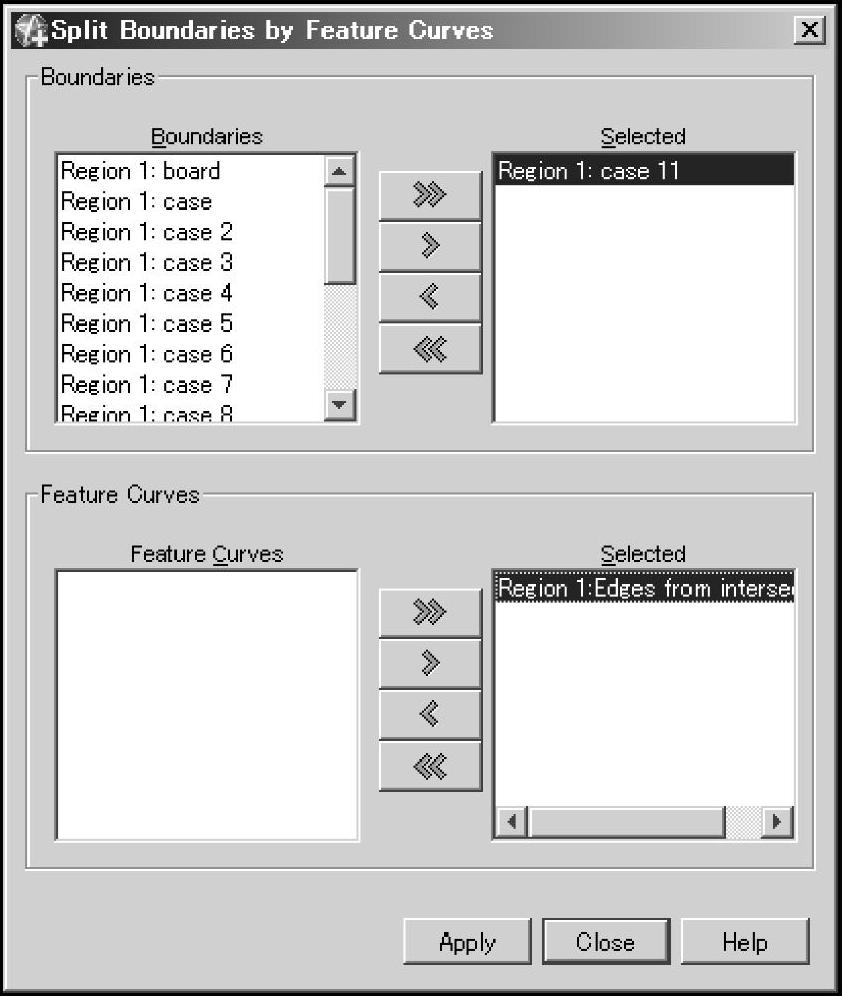Click Boundaries list scroll up arrow
Screen dimensions: 842x996
pyautogui.click(x=339, y=171)
